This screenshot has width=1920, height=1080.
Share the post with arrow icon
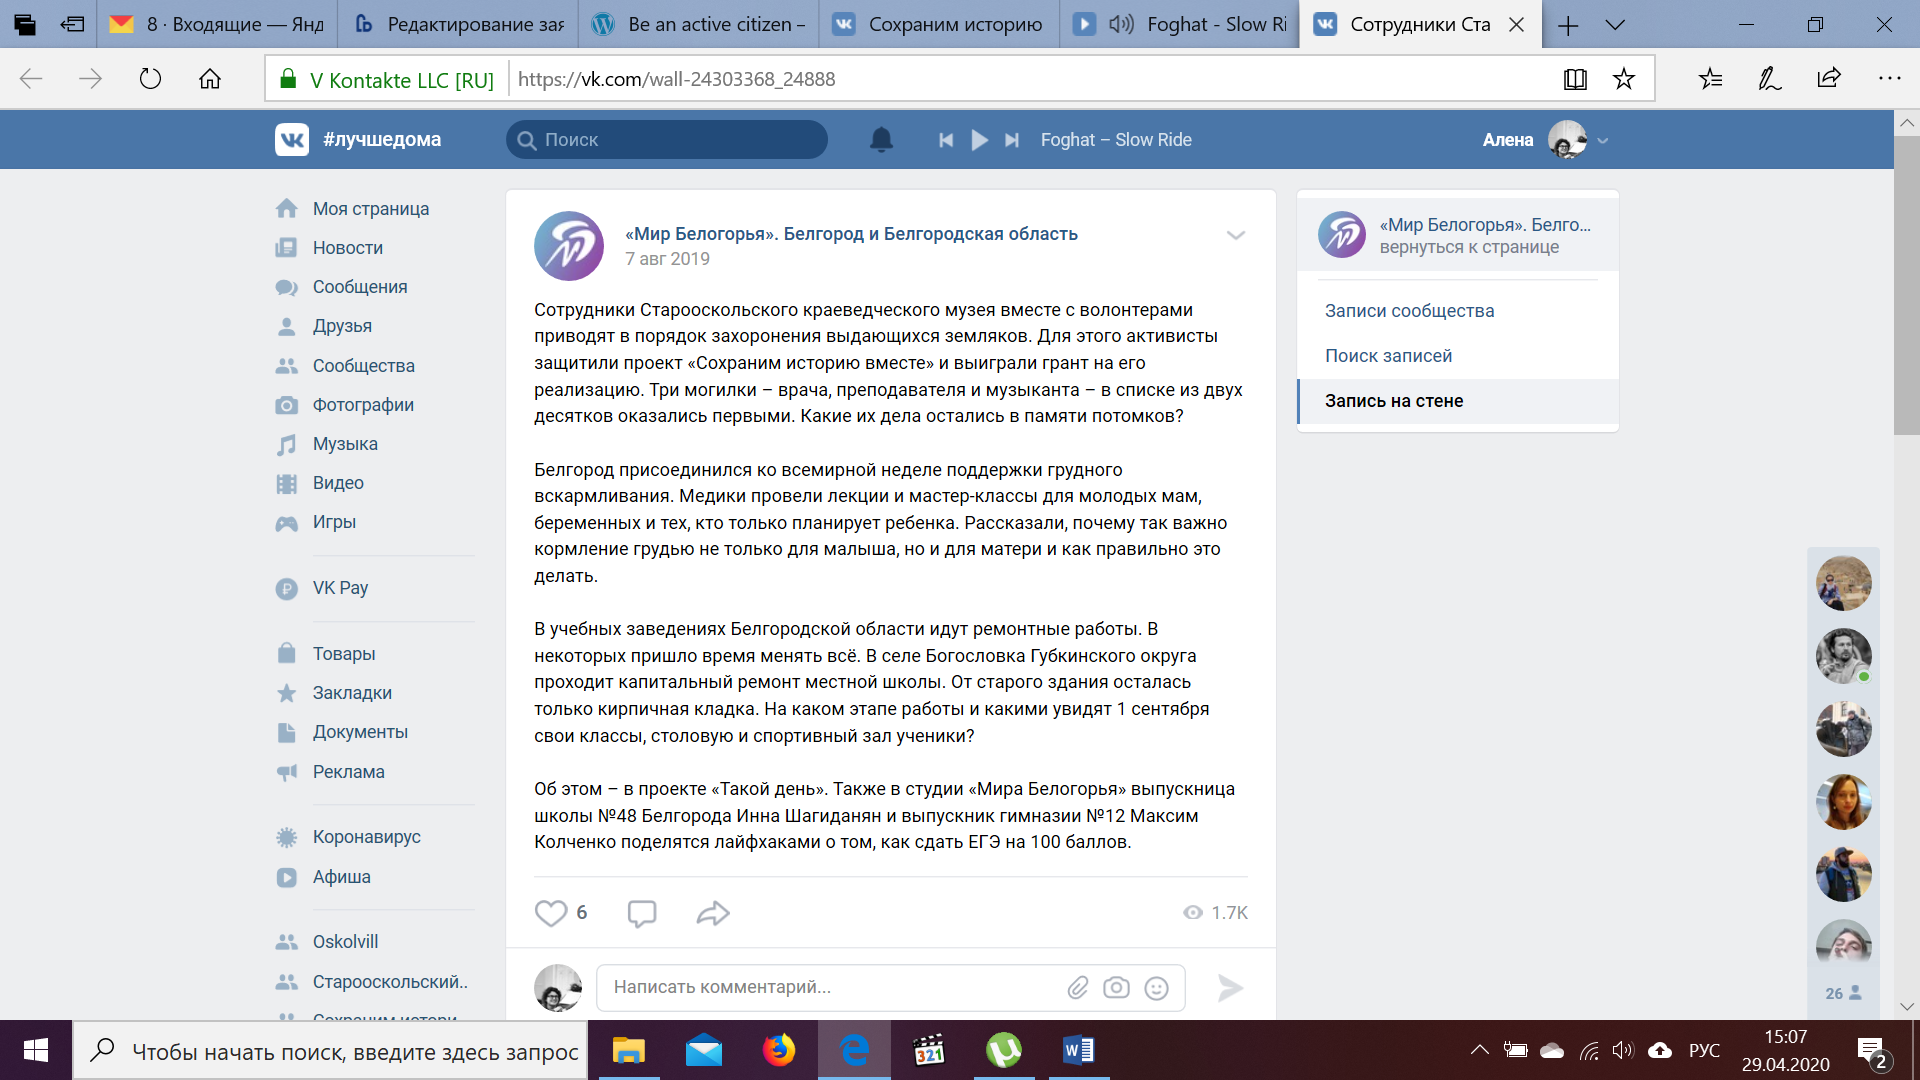click(x=712, y=913)
